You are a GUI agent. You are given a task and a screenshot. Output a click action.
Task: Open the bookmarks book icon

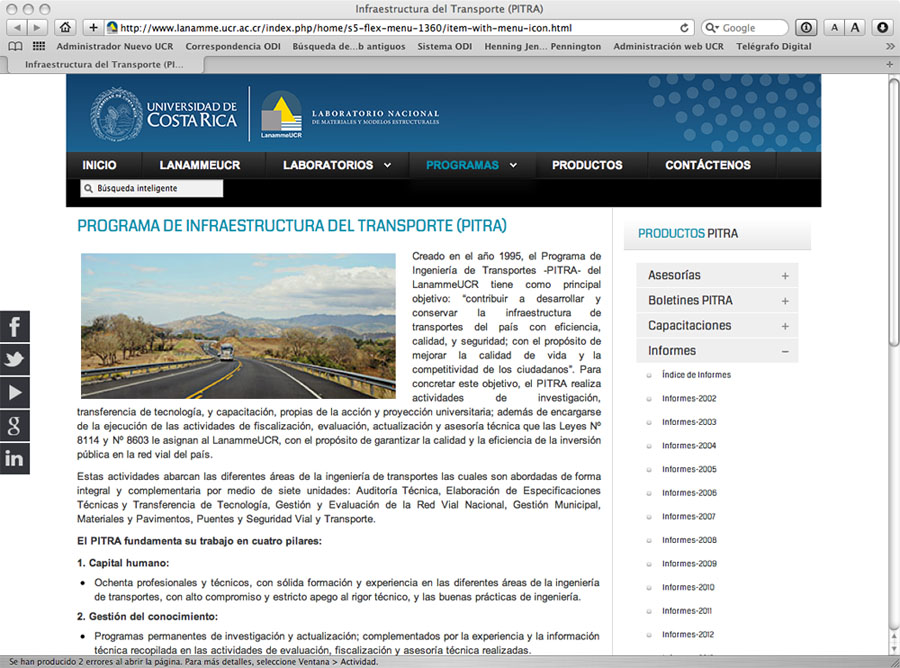(15, 46)
